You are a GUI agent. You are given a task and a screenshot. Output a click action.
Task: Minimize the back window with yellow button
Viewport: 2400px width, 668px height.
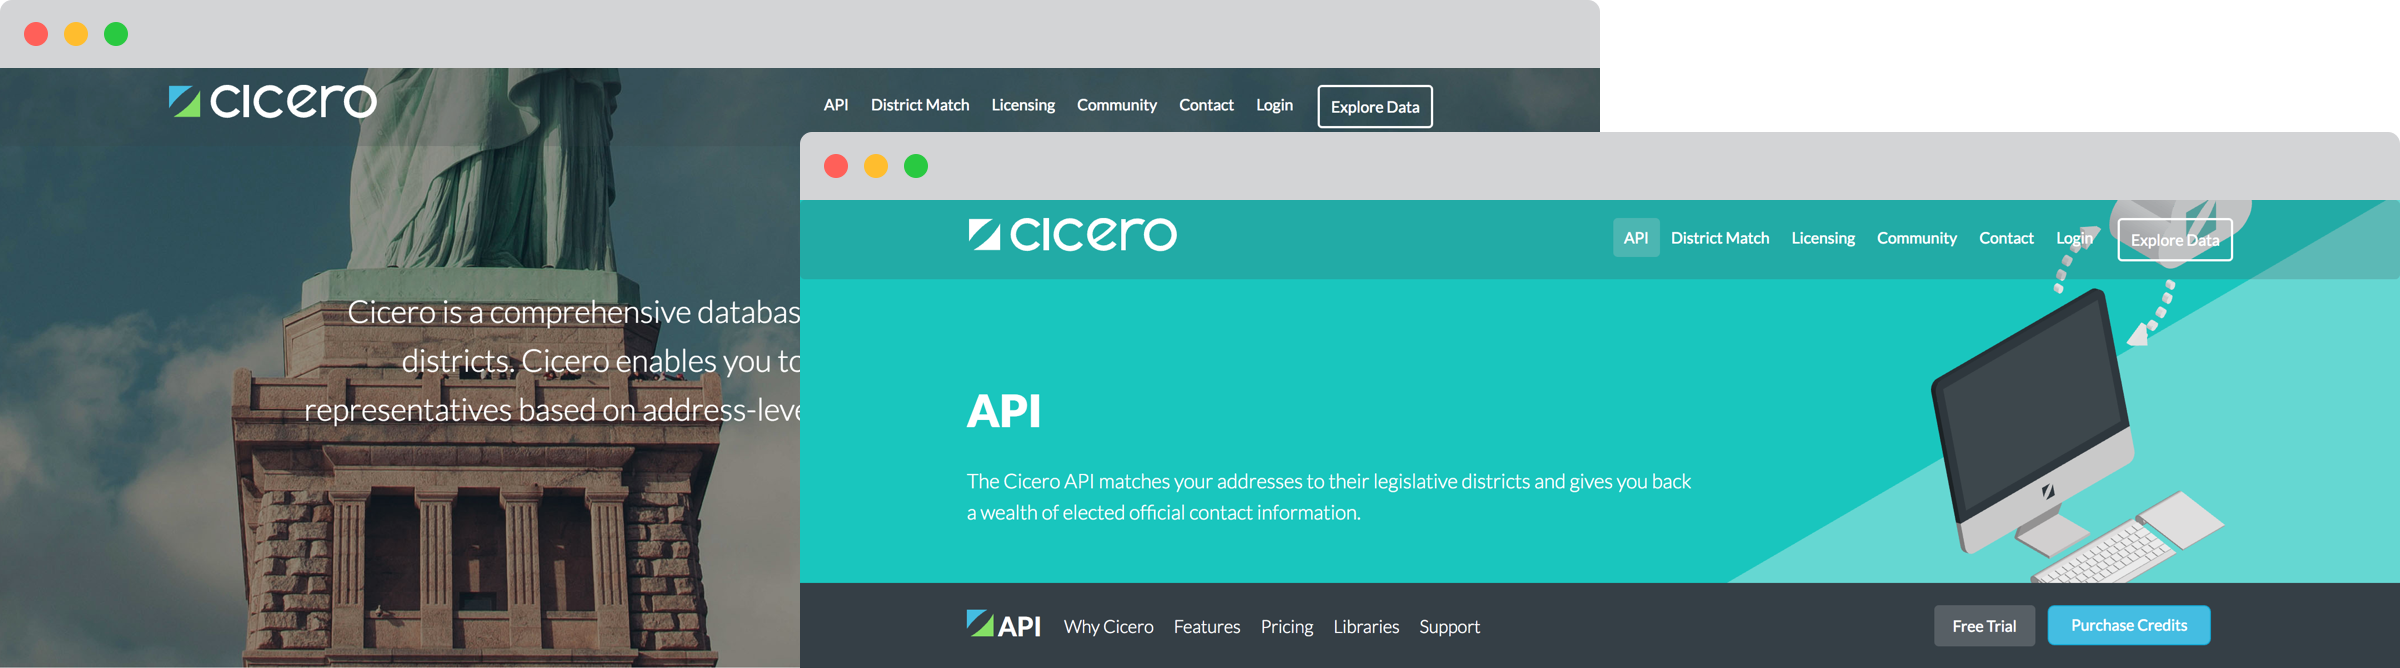(76, 34)
